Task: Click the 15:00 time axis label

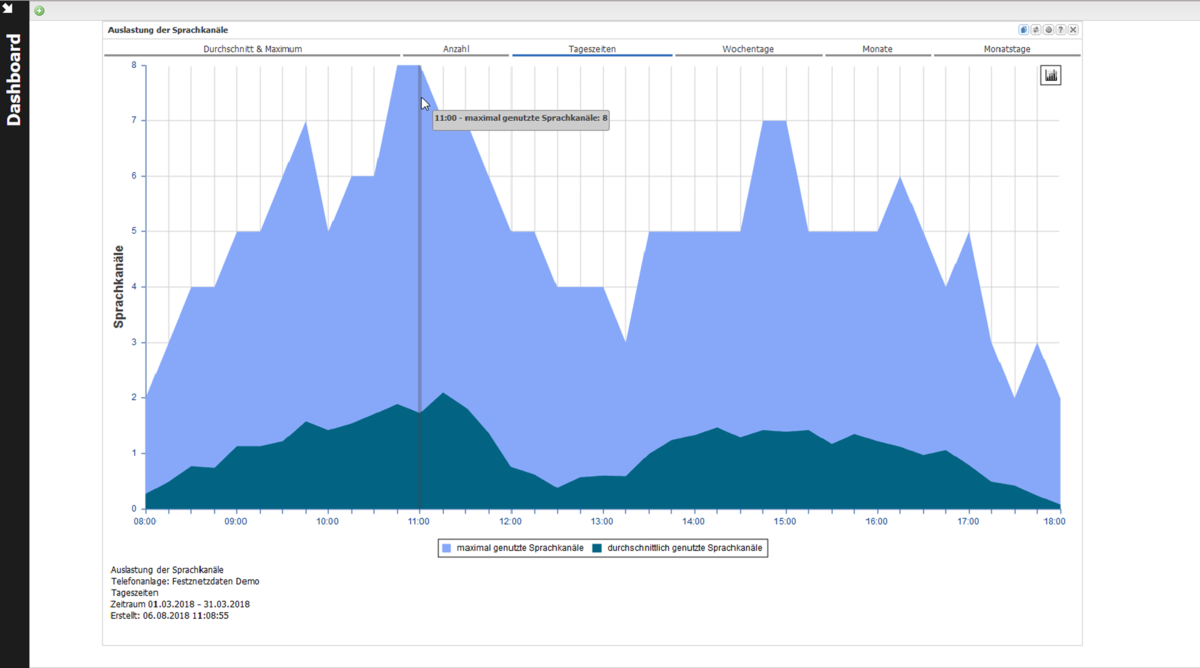Action: (784, 521)
